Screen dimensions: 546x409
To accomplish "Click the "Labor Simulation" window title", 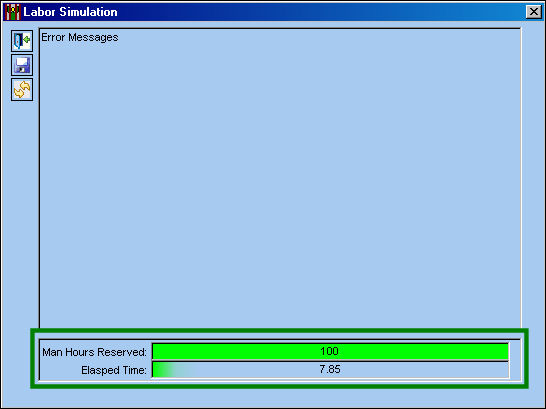I will point(70,12).
